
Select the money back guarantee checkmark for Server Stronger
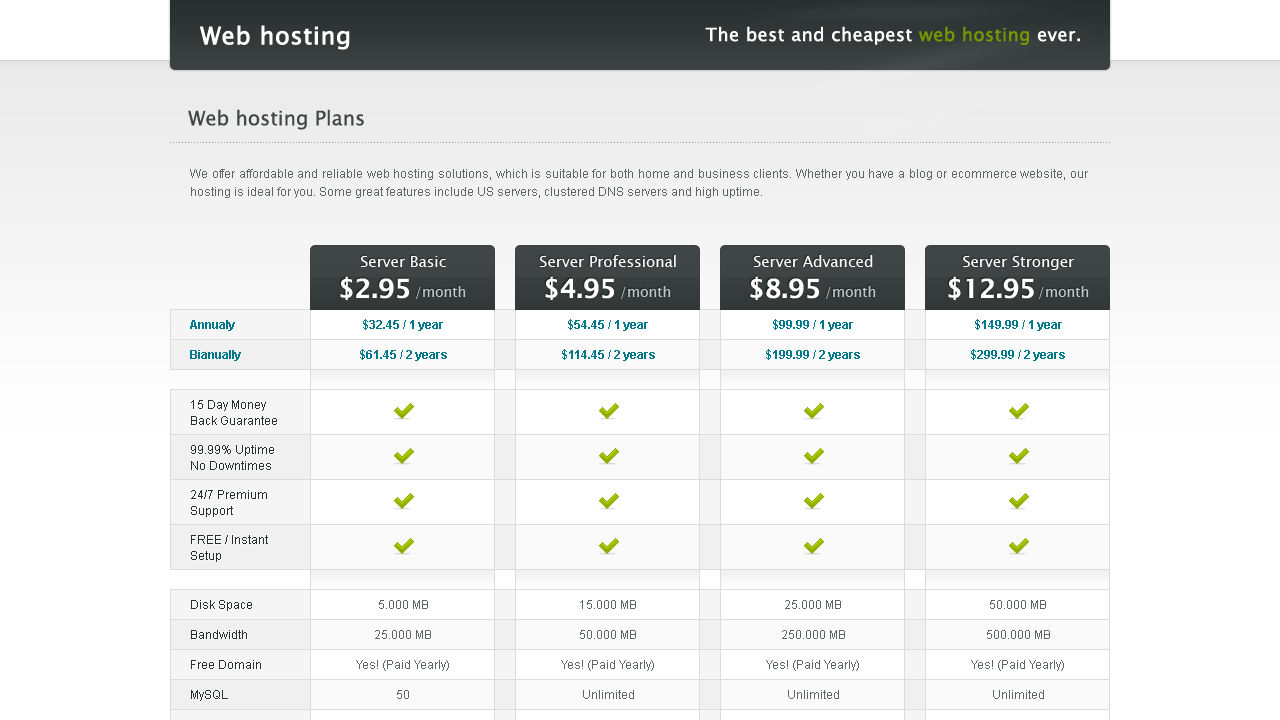(x=1017, y=411)
